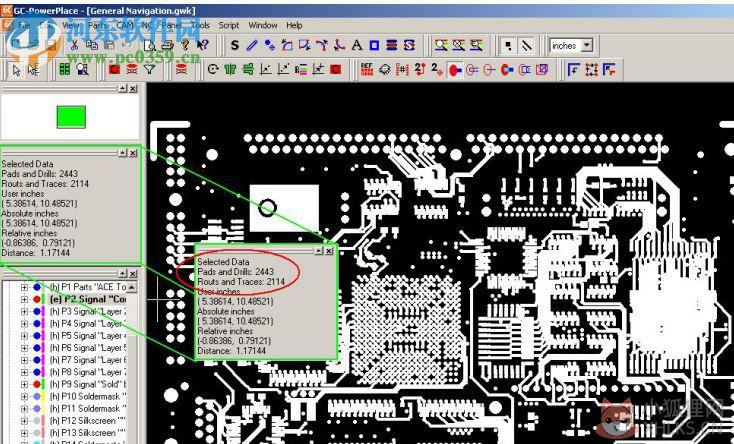This screenshot has width=734, height=444.
Task: Activate the What's This context help pointer
Action: point(203,45)
